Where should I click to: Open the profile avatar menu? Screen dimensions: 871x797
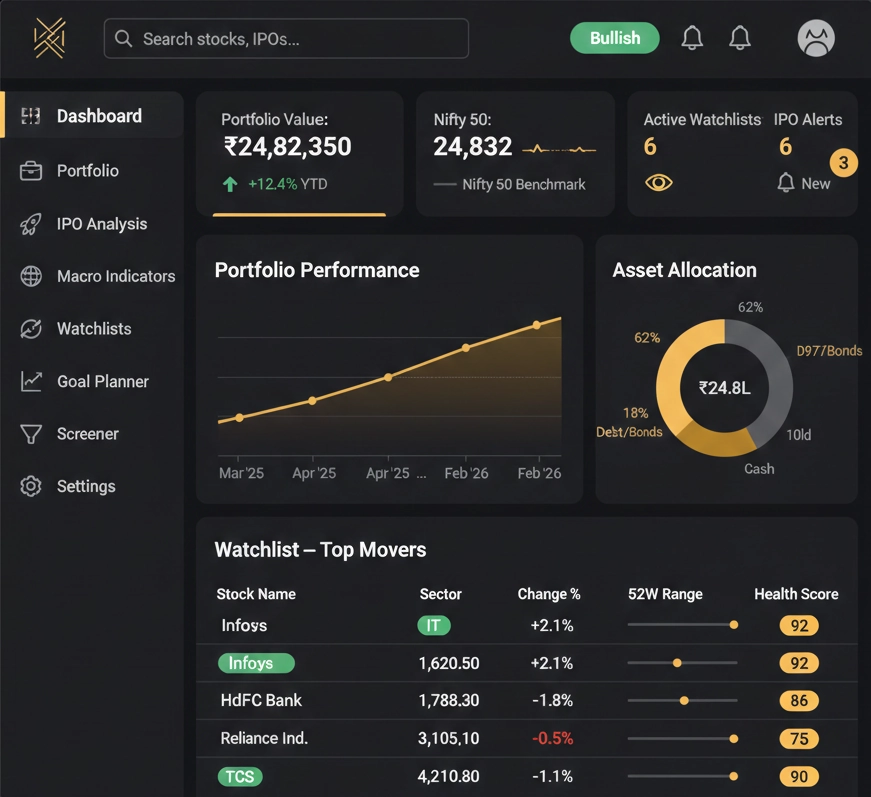point(815,38)
